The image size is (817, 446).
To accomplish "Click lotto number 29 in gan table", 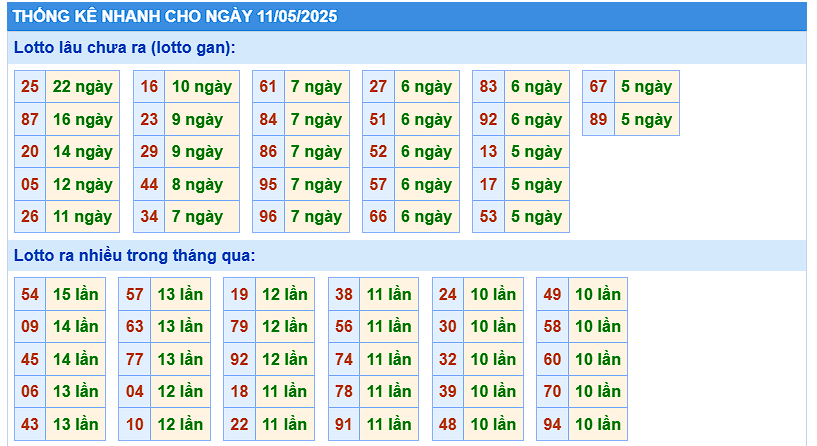I will 149,152.
